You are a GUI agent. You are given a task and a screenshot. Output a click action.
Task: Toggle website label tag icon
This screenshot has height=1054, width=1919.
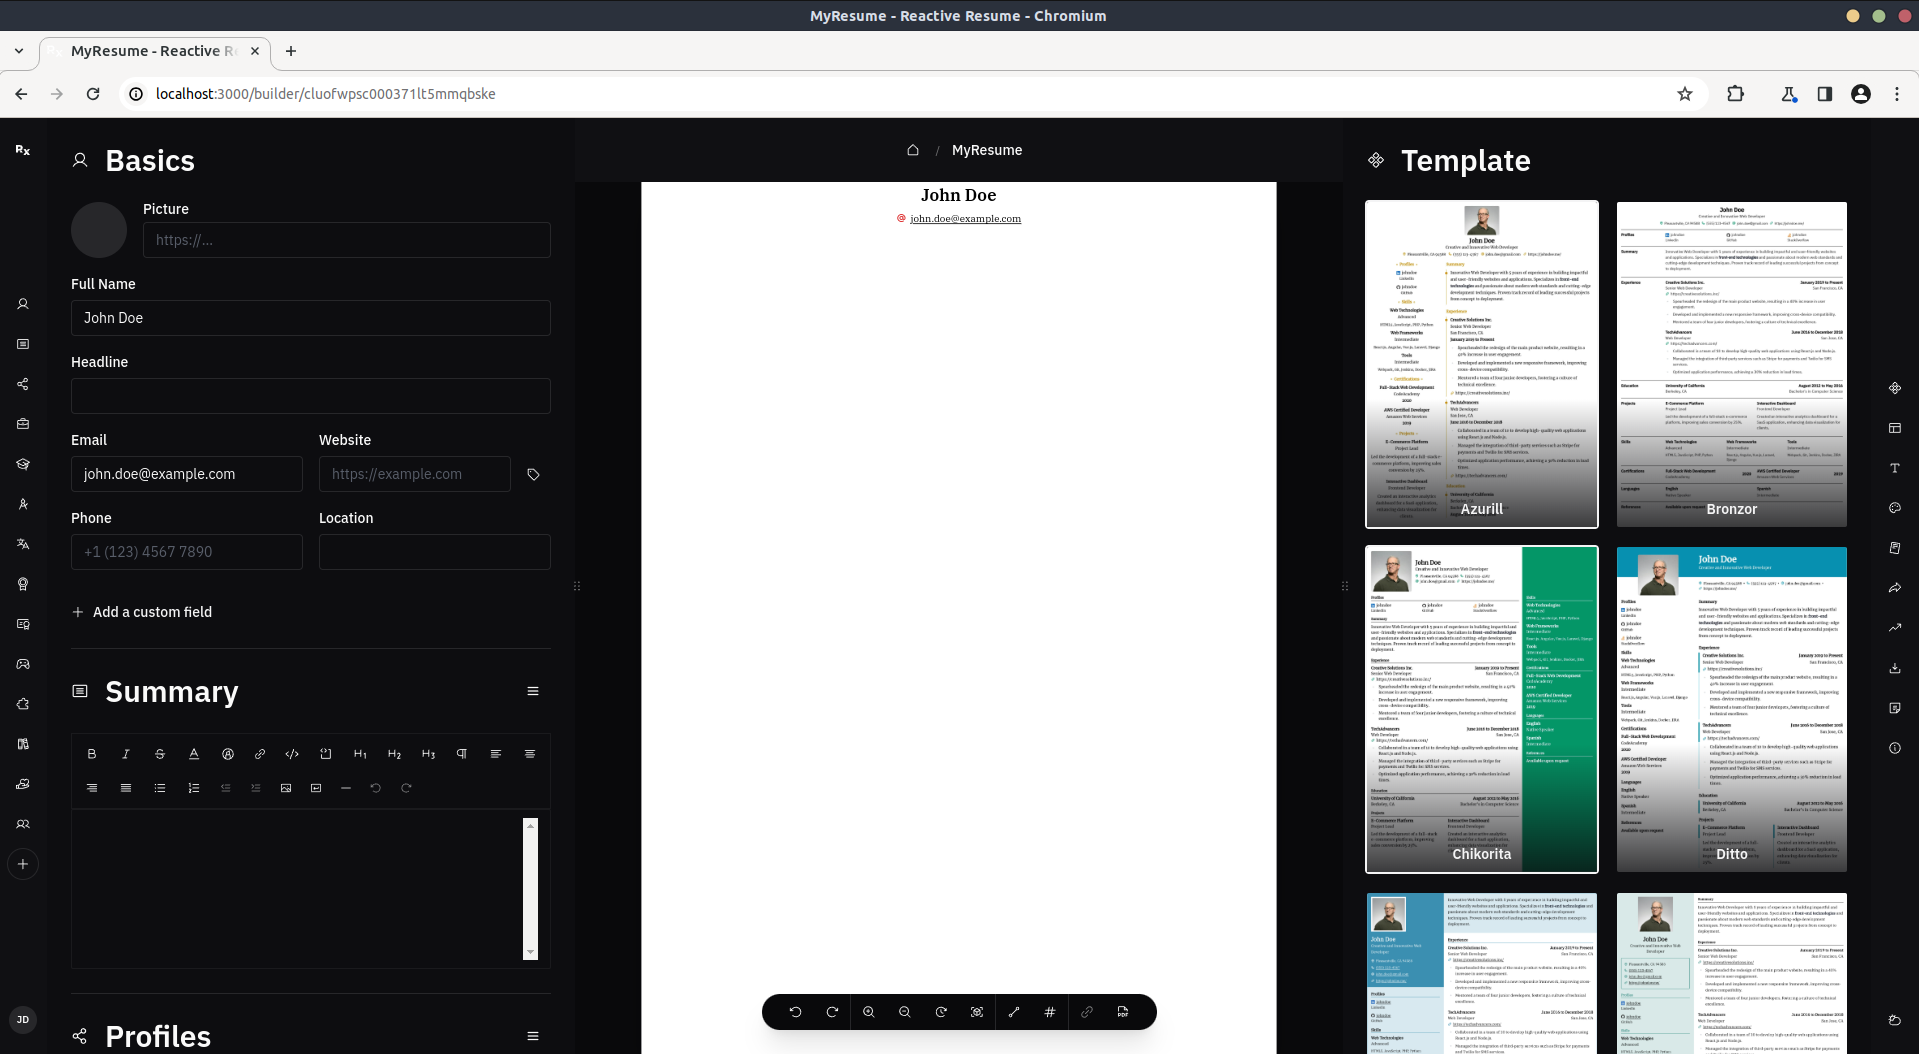(x=533, y=474)
